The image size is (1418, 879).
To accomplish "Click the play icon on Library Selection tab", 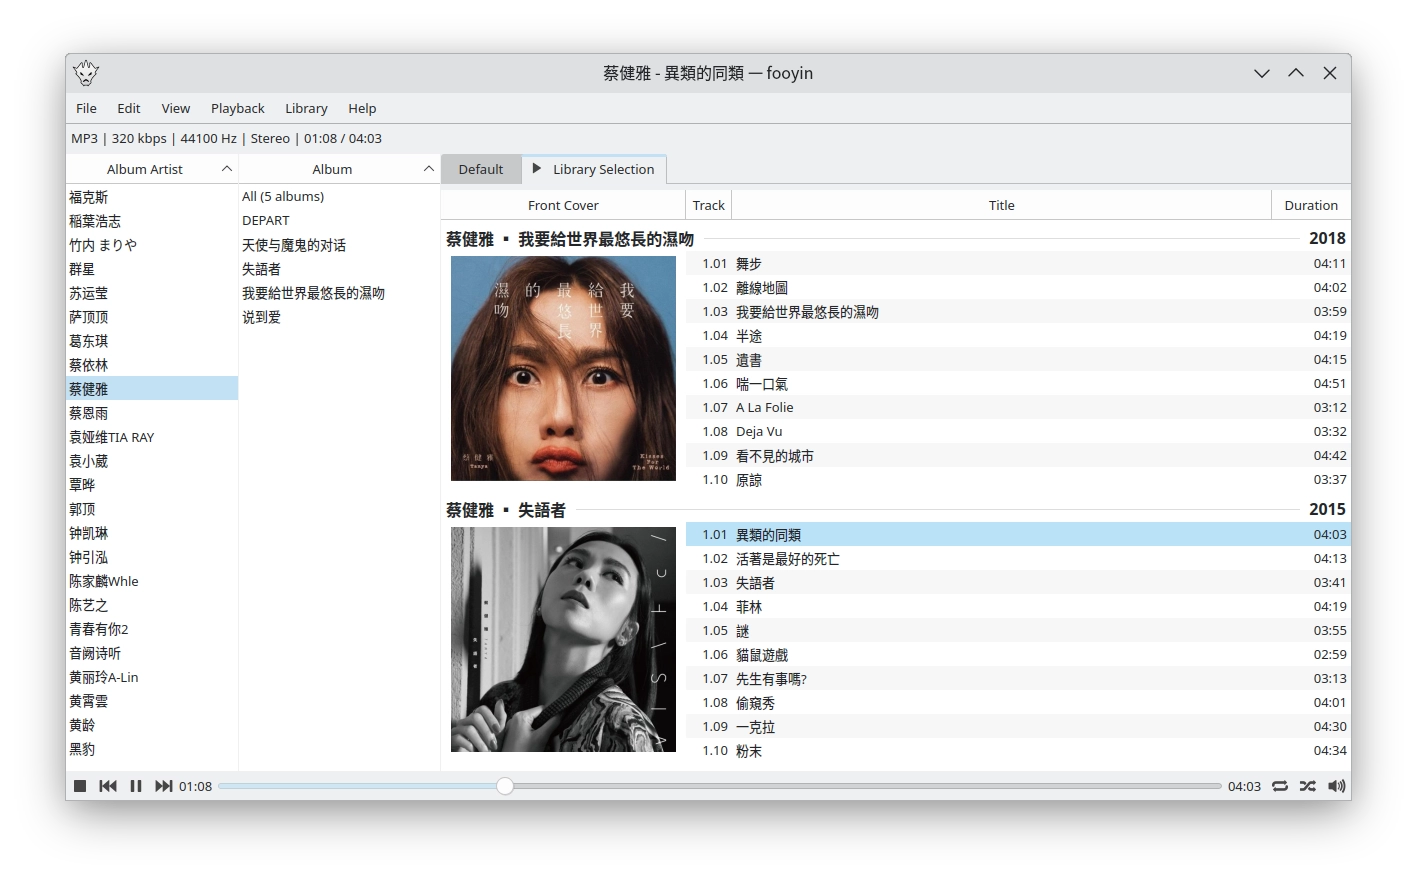I will [x=537, y=169].
